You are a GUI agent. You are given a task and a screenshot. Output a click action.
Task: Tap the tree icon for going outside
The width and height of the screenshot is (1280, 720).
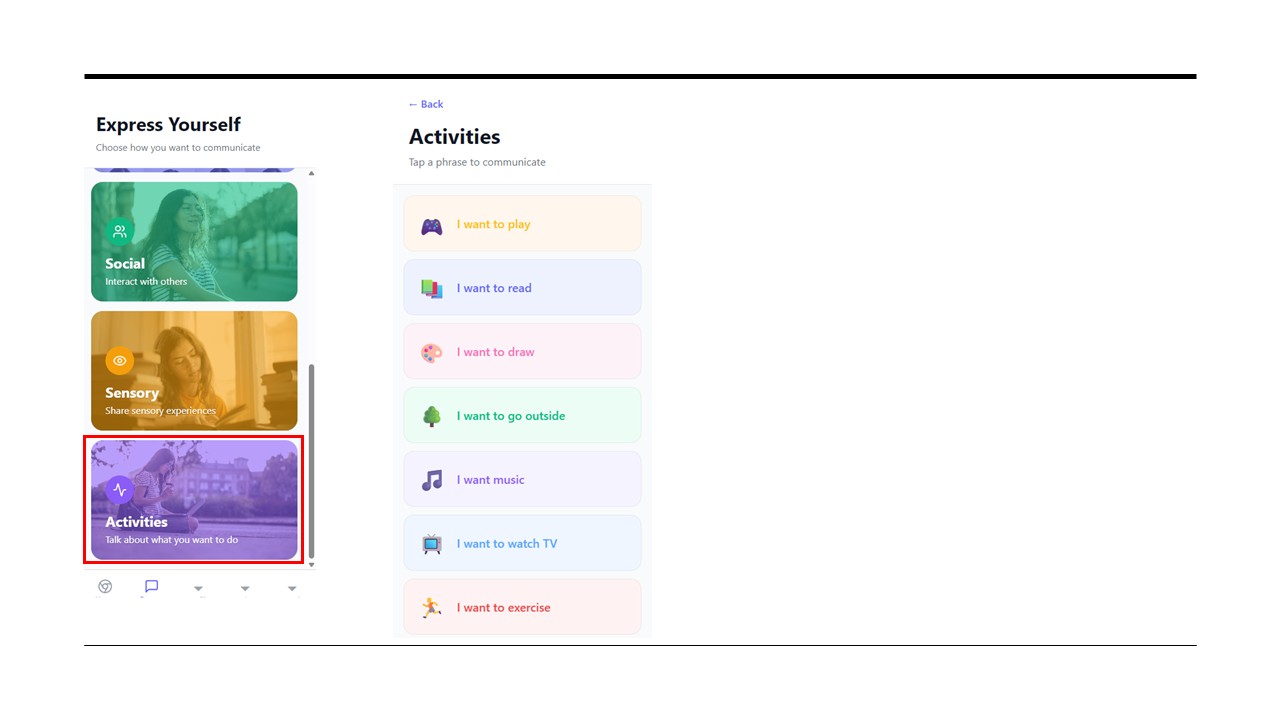click(431, 416)
